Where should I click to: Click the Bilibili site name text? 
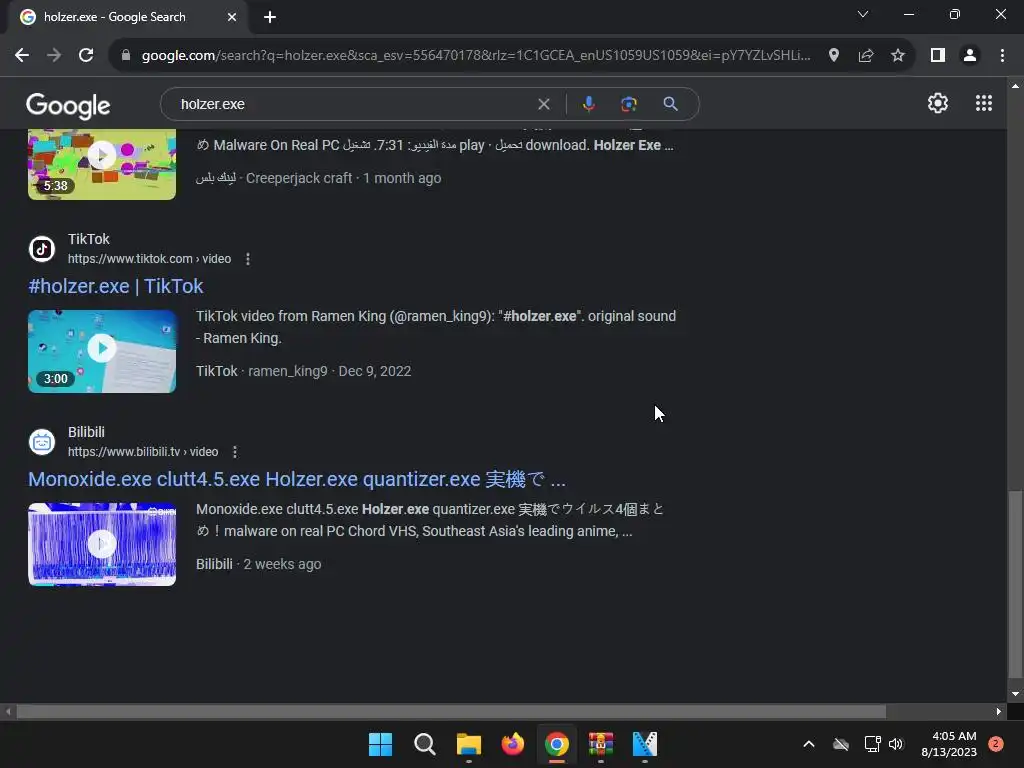[x=86, y=432]
